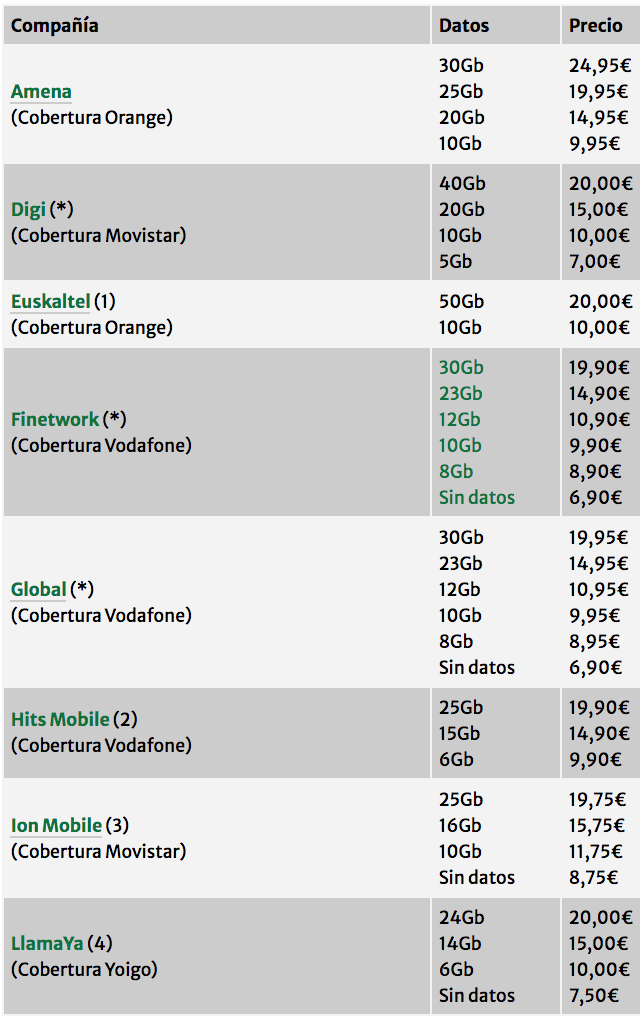Click the Ion Mobile link
640x1016 pixels.
(x=56, y=825)
